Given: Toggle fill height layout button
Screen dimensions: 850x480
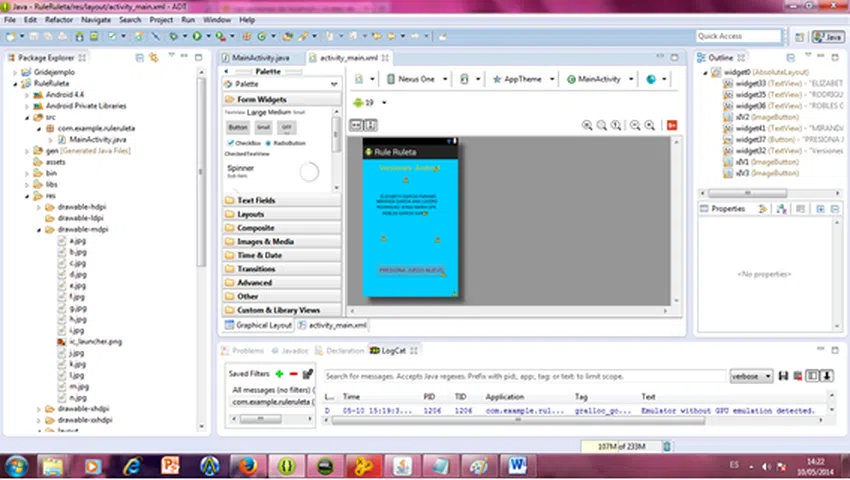Looking at the screenshot, I should coord(371,125).
